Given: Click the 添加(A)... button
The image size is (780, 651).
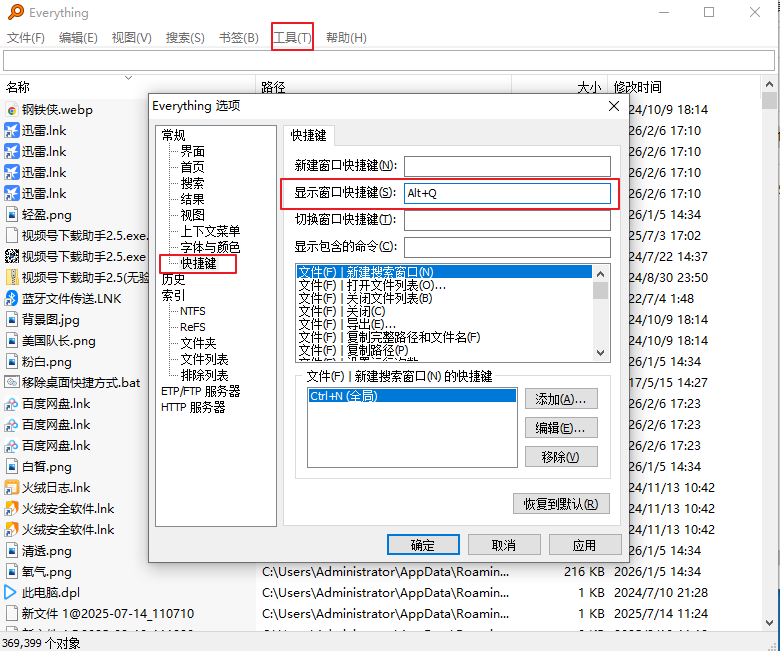Looking at the screenshot, I should pyautogui.click(x=561, y=399).
